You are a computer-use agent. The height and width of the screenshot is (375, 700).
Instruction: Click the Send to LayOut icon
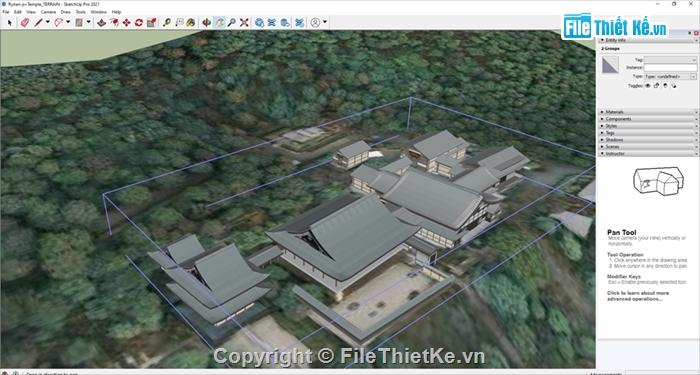pyautogui.click(x=285, y=22)
